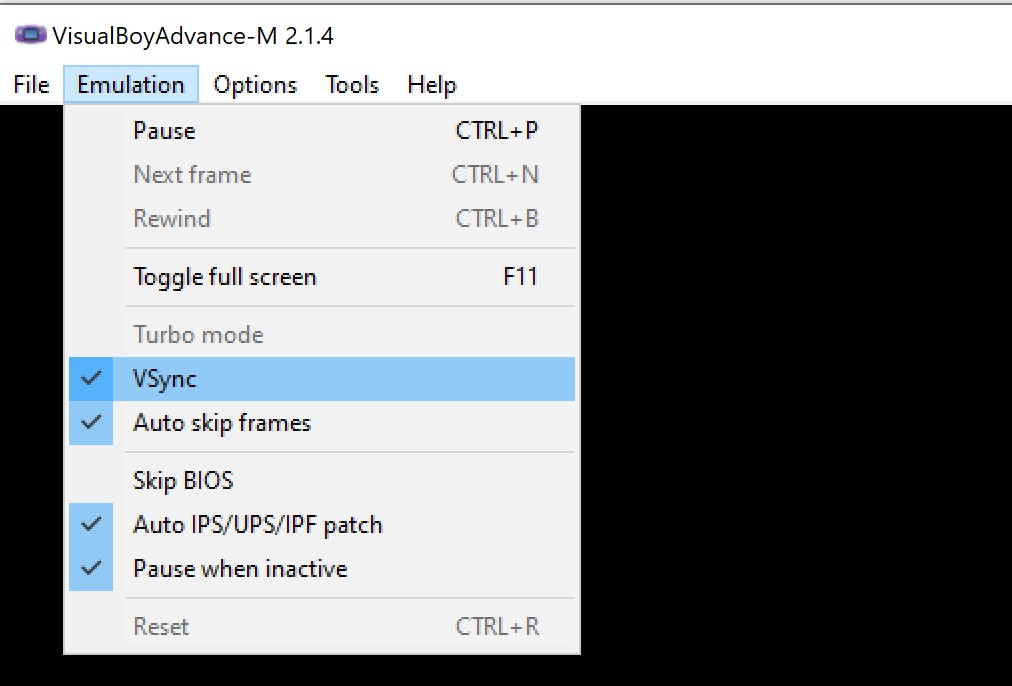Select the Reset menu entry
1012x686 pixels.
160,625
